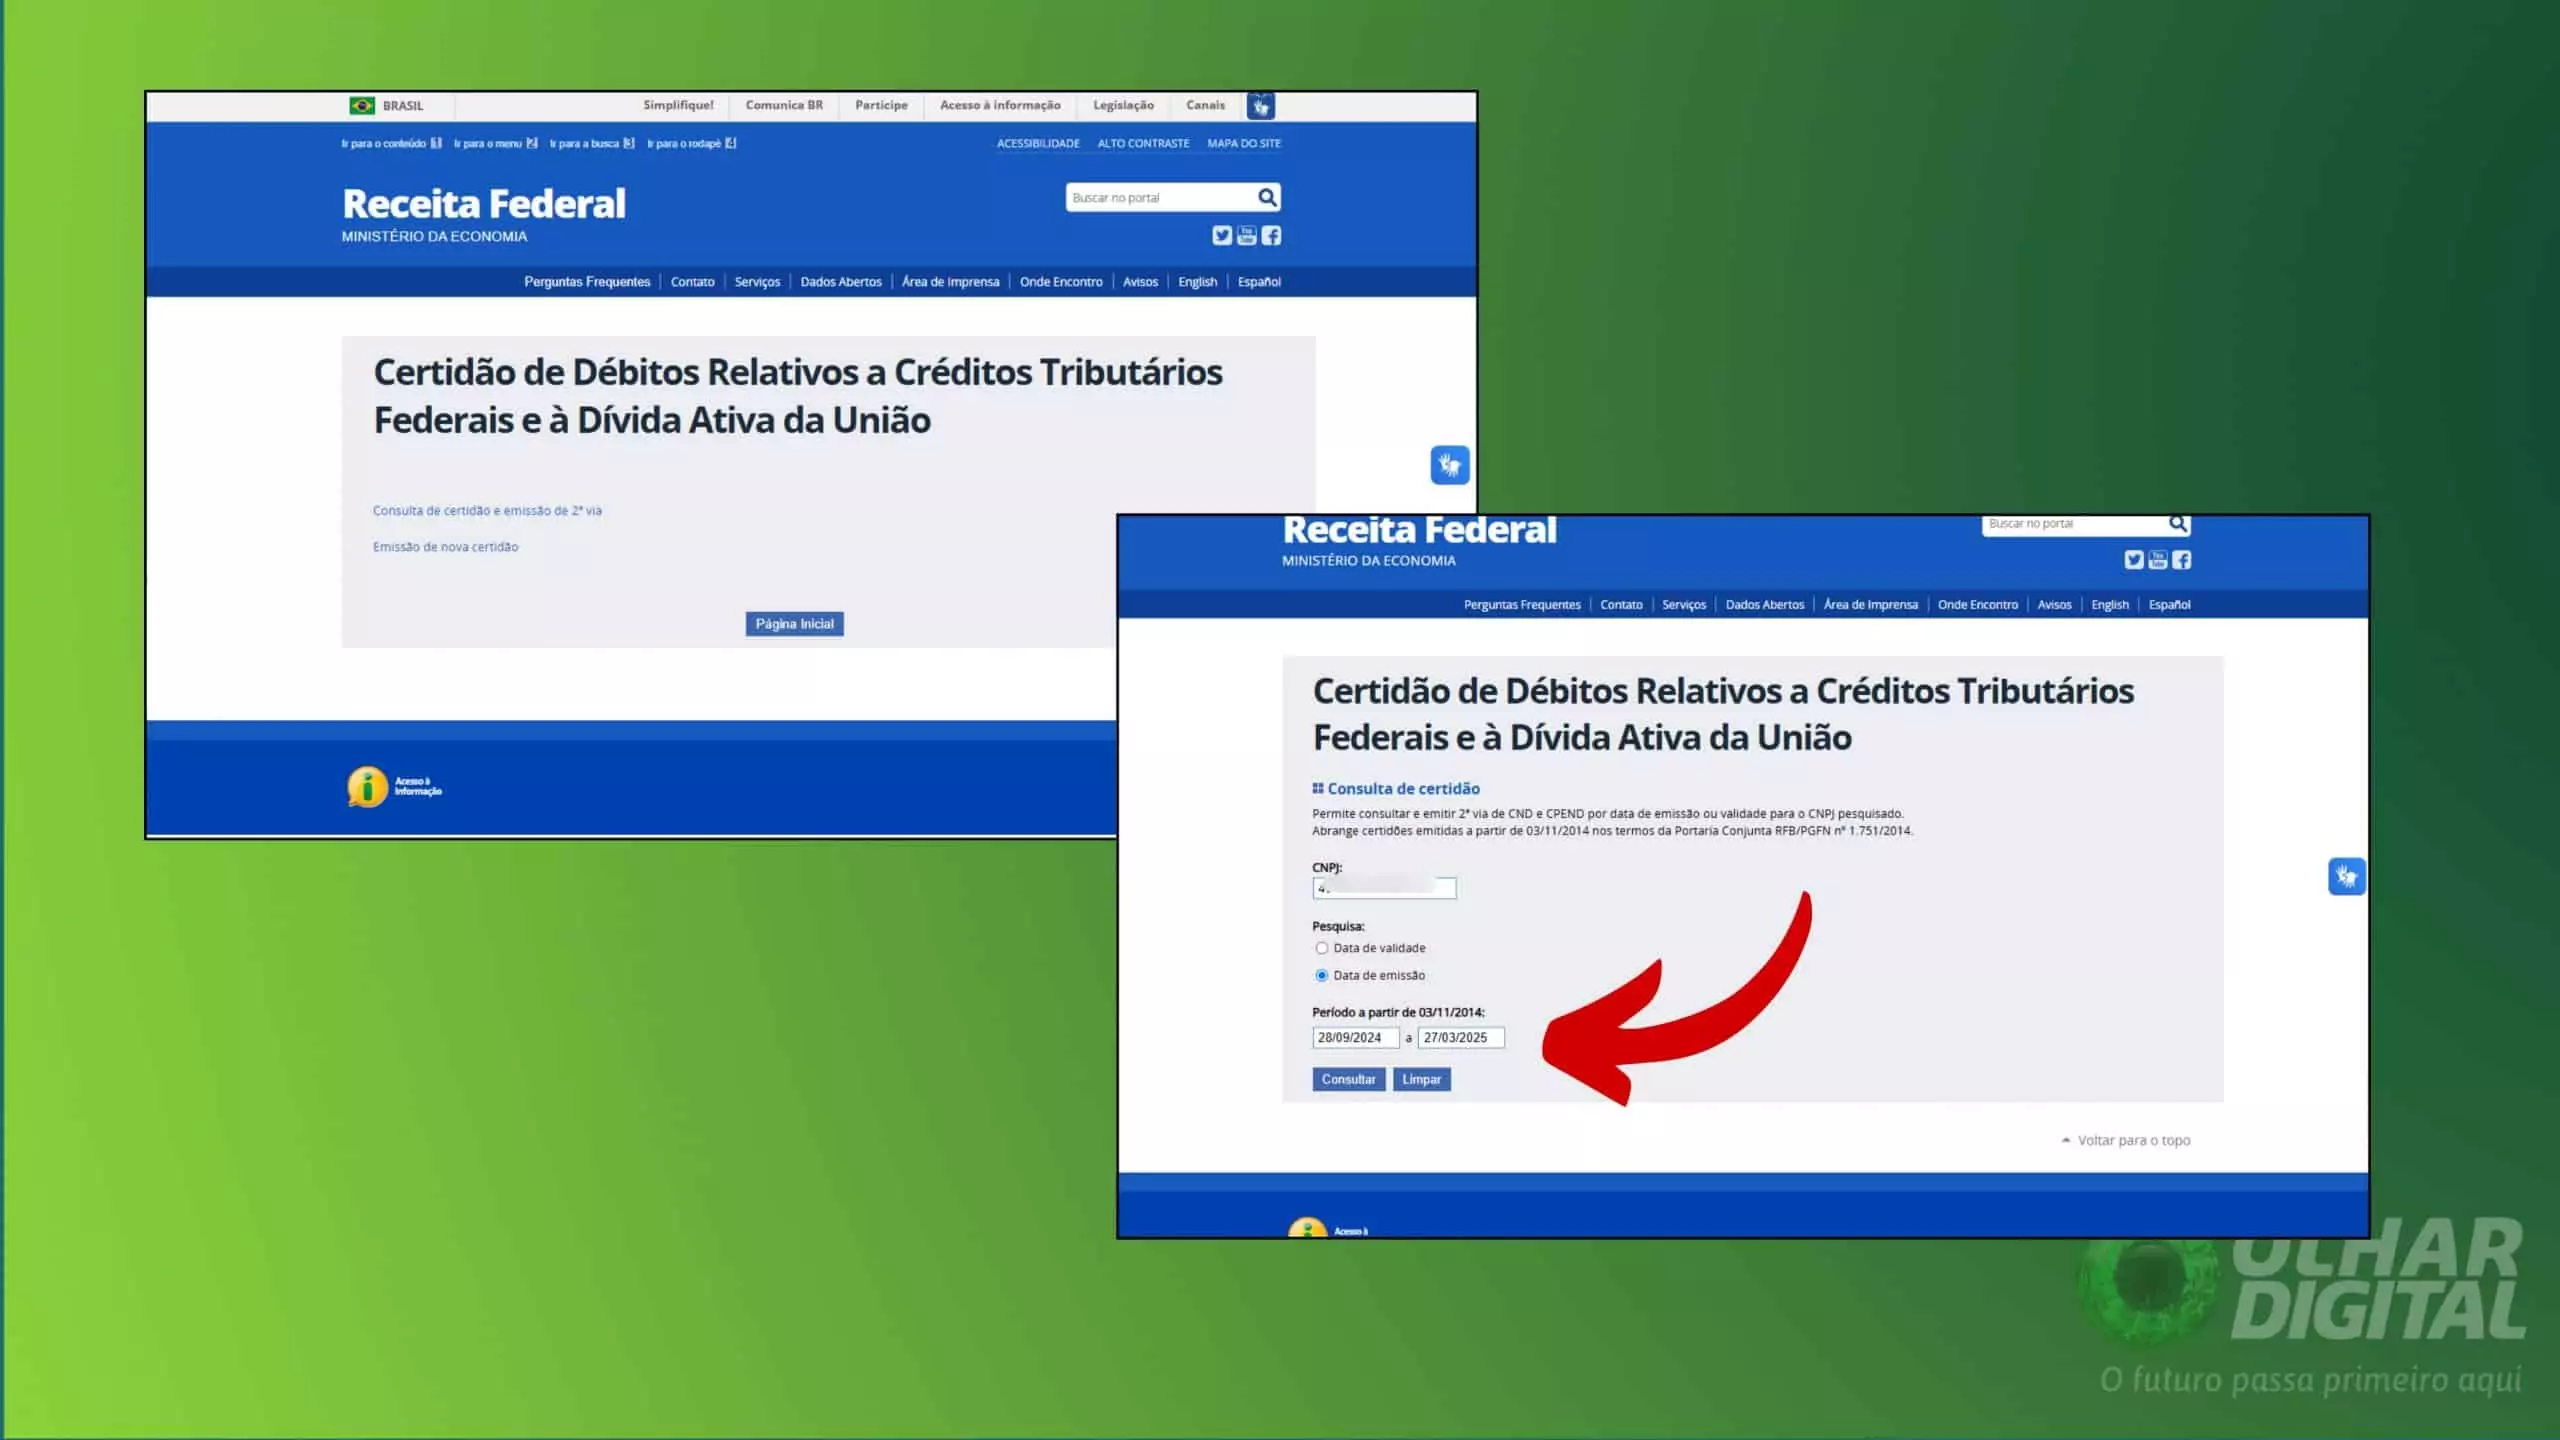
Task: Open Comunica BR in top bar
Action: click(x=784, y=105)
